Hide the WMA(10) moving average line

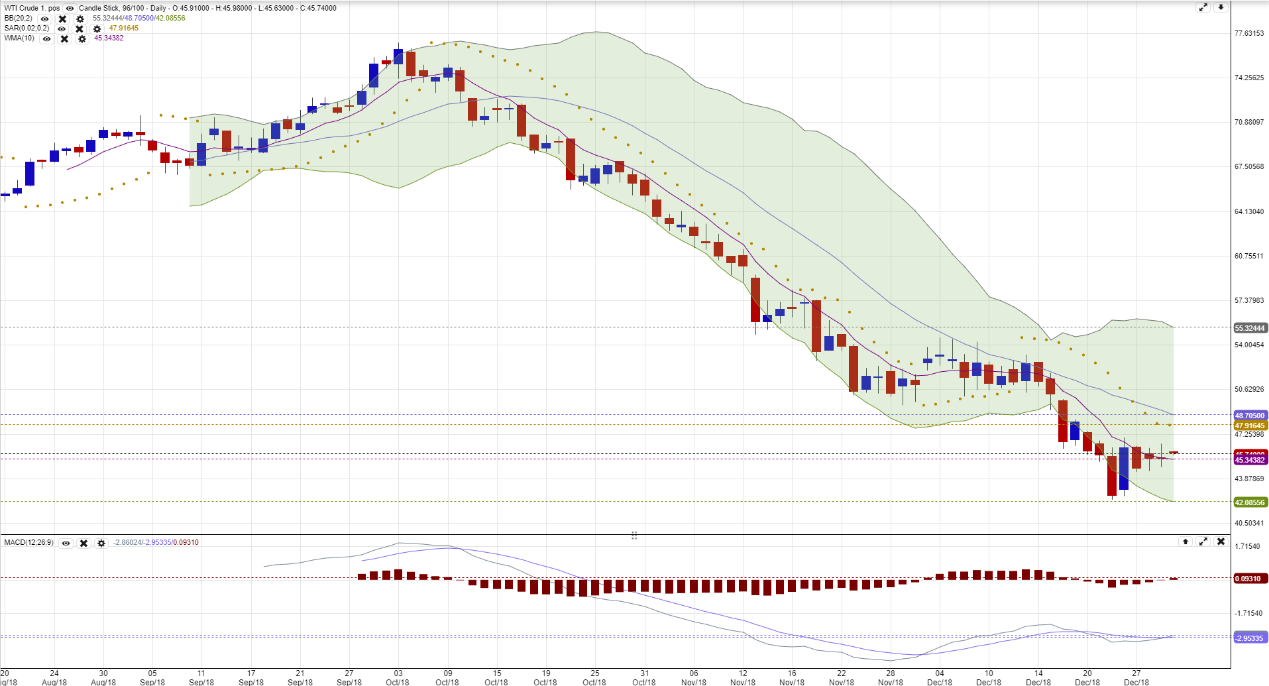(46, 38)
